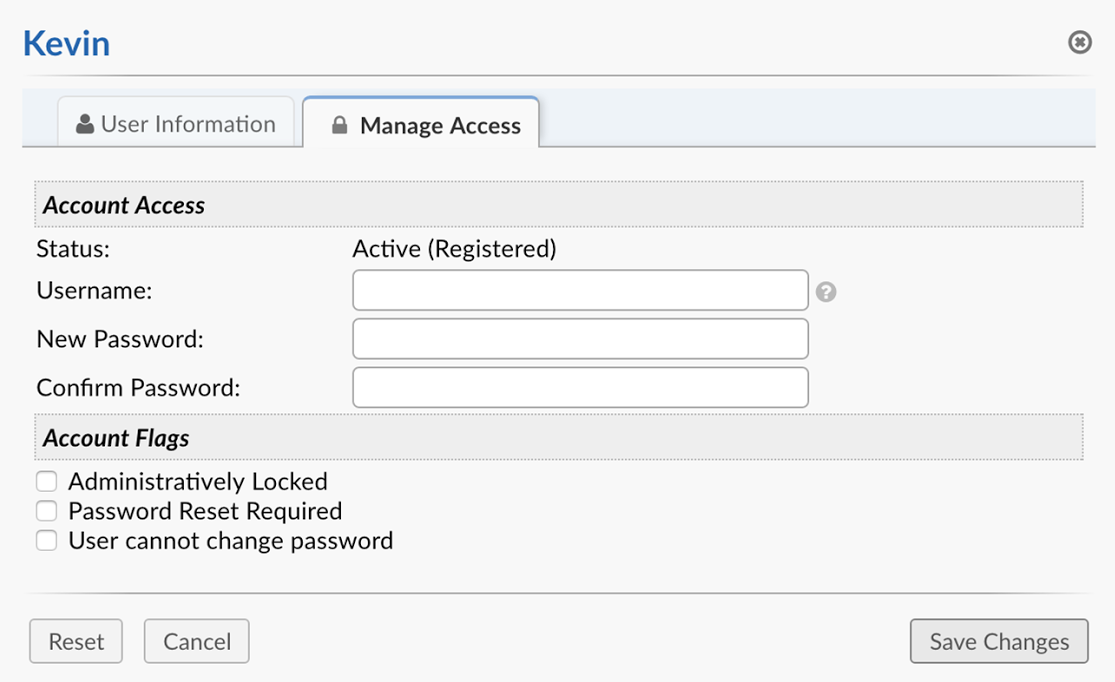Viewport: 1115px width, 682px height.
Task: Click the Kevin heading link
Action: point(65,43)
